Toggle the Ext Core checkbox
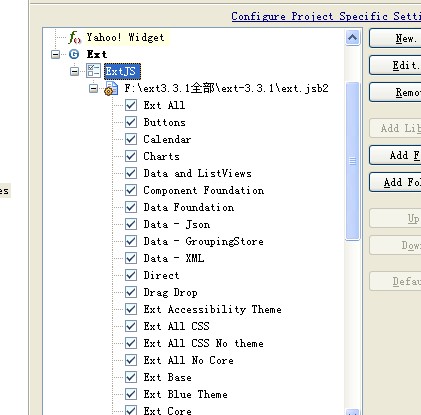The width and height of the screenshot is (421, 415). tap(131, 410)
